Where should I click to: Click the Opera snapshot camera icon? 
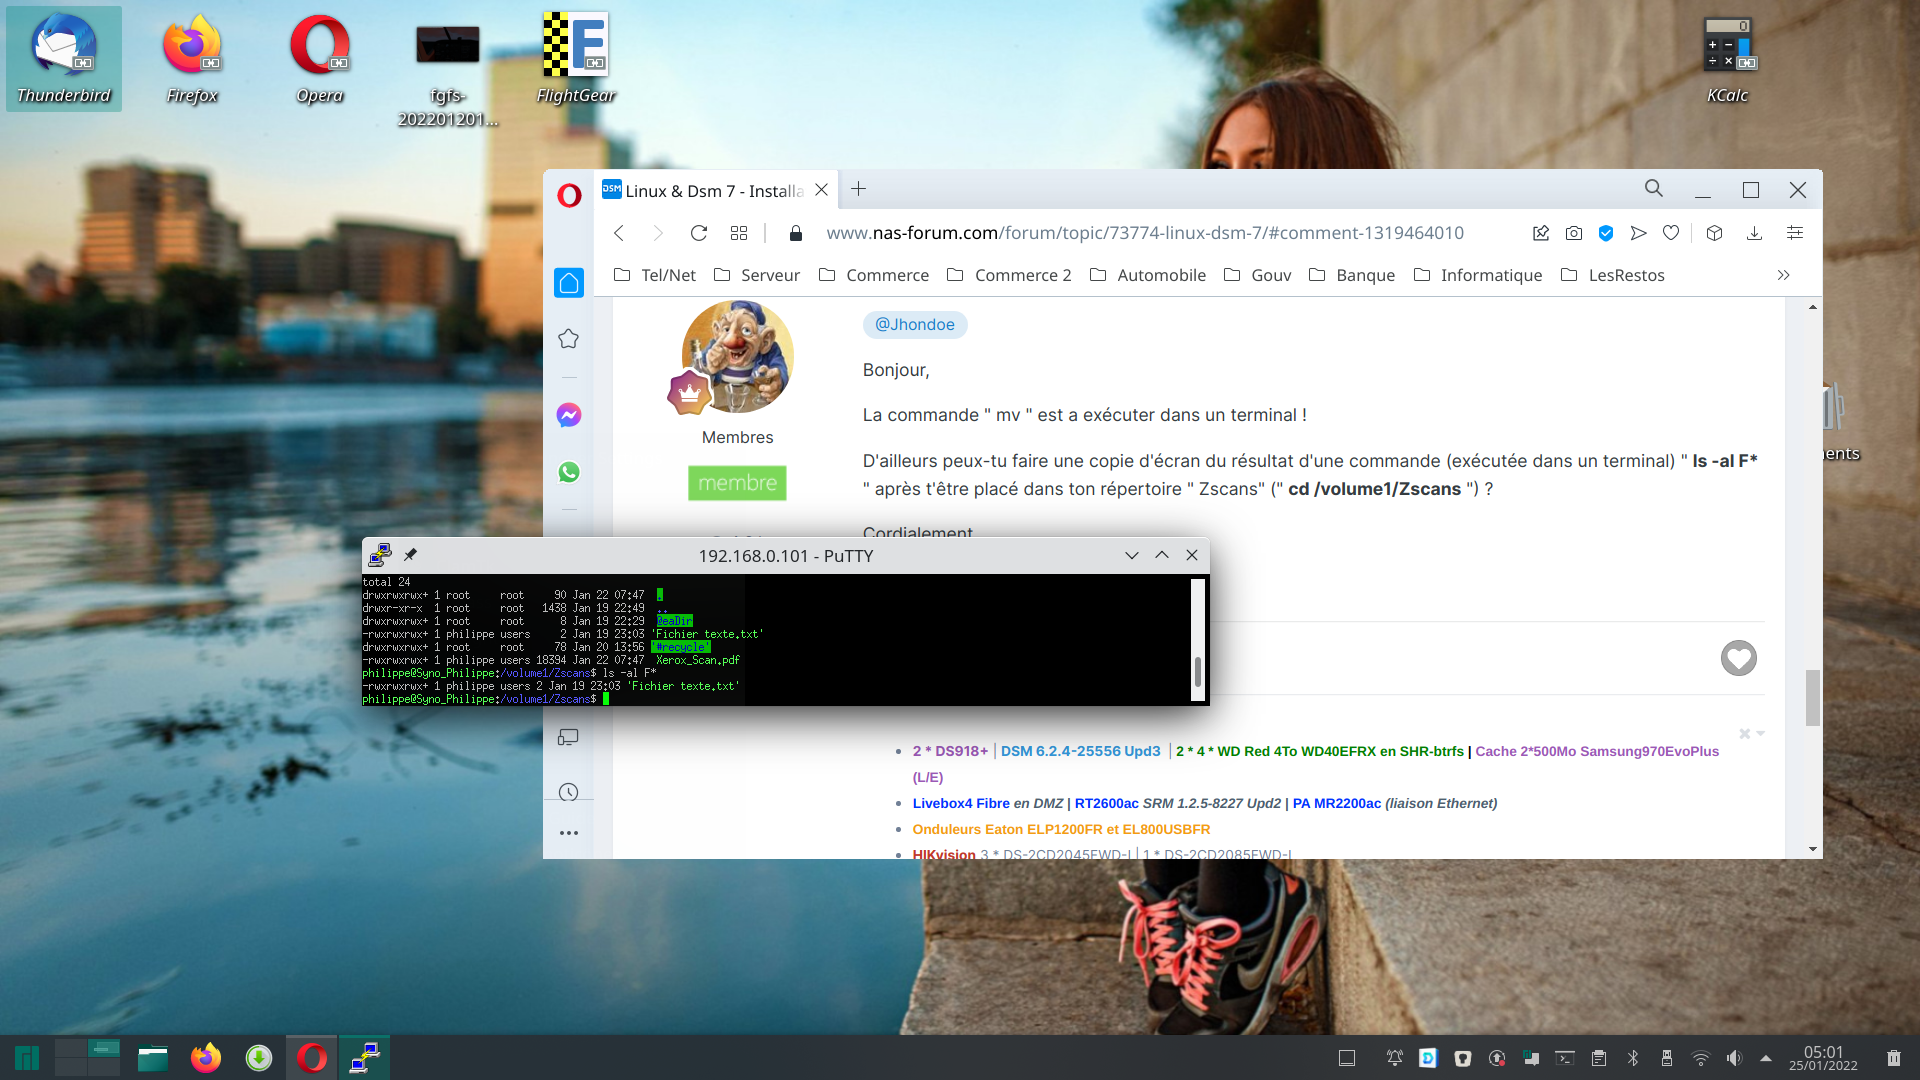point(1574,233)
